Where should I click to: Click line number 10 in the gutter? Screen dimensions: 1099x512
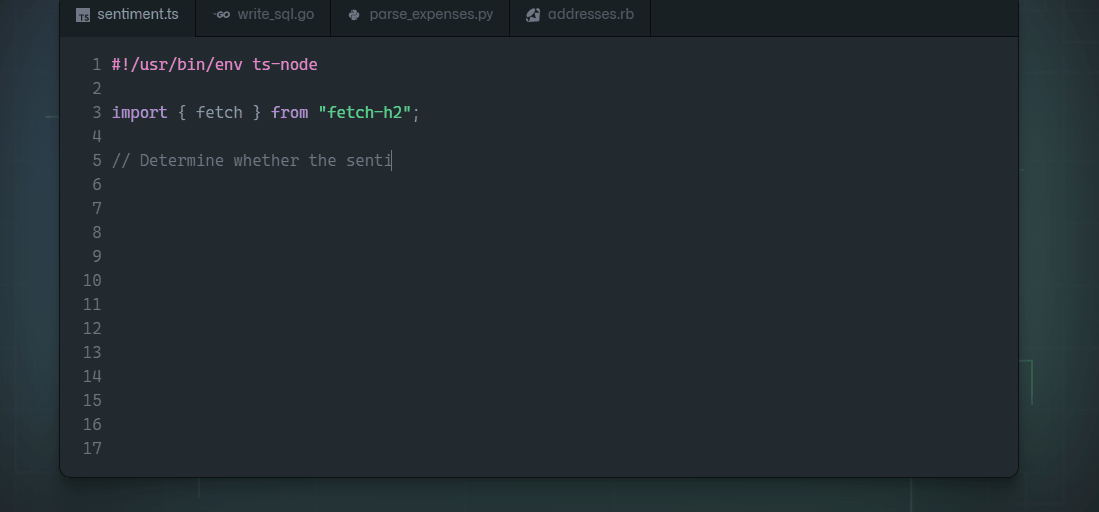92,281
